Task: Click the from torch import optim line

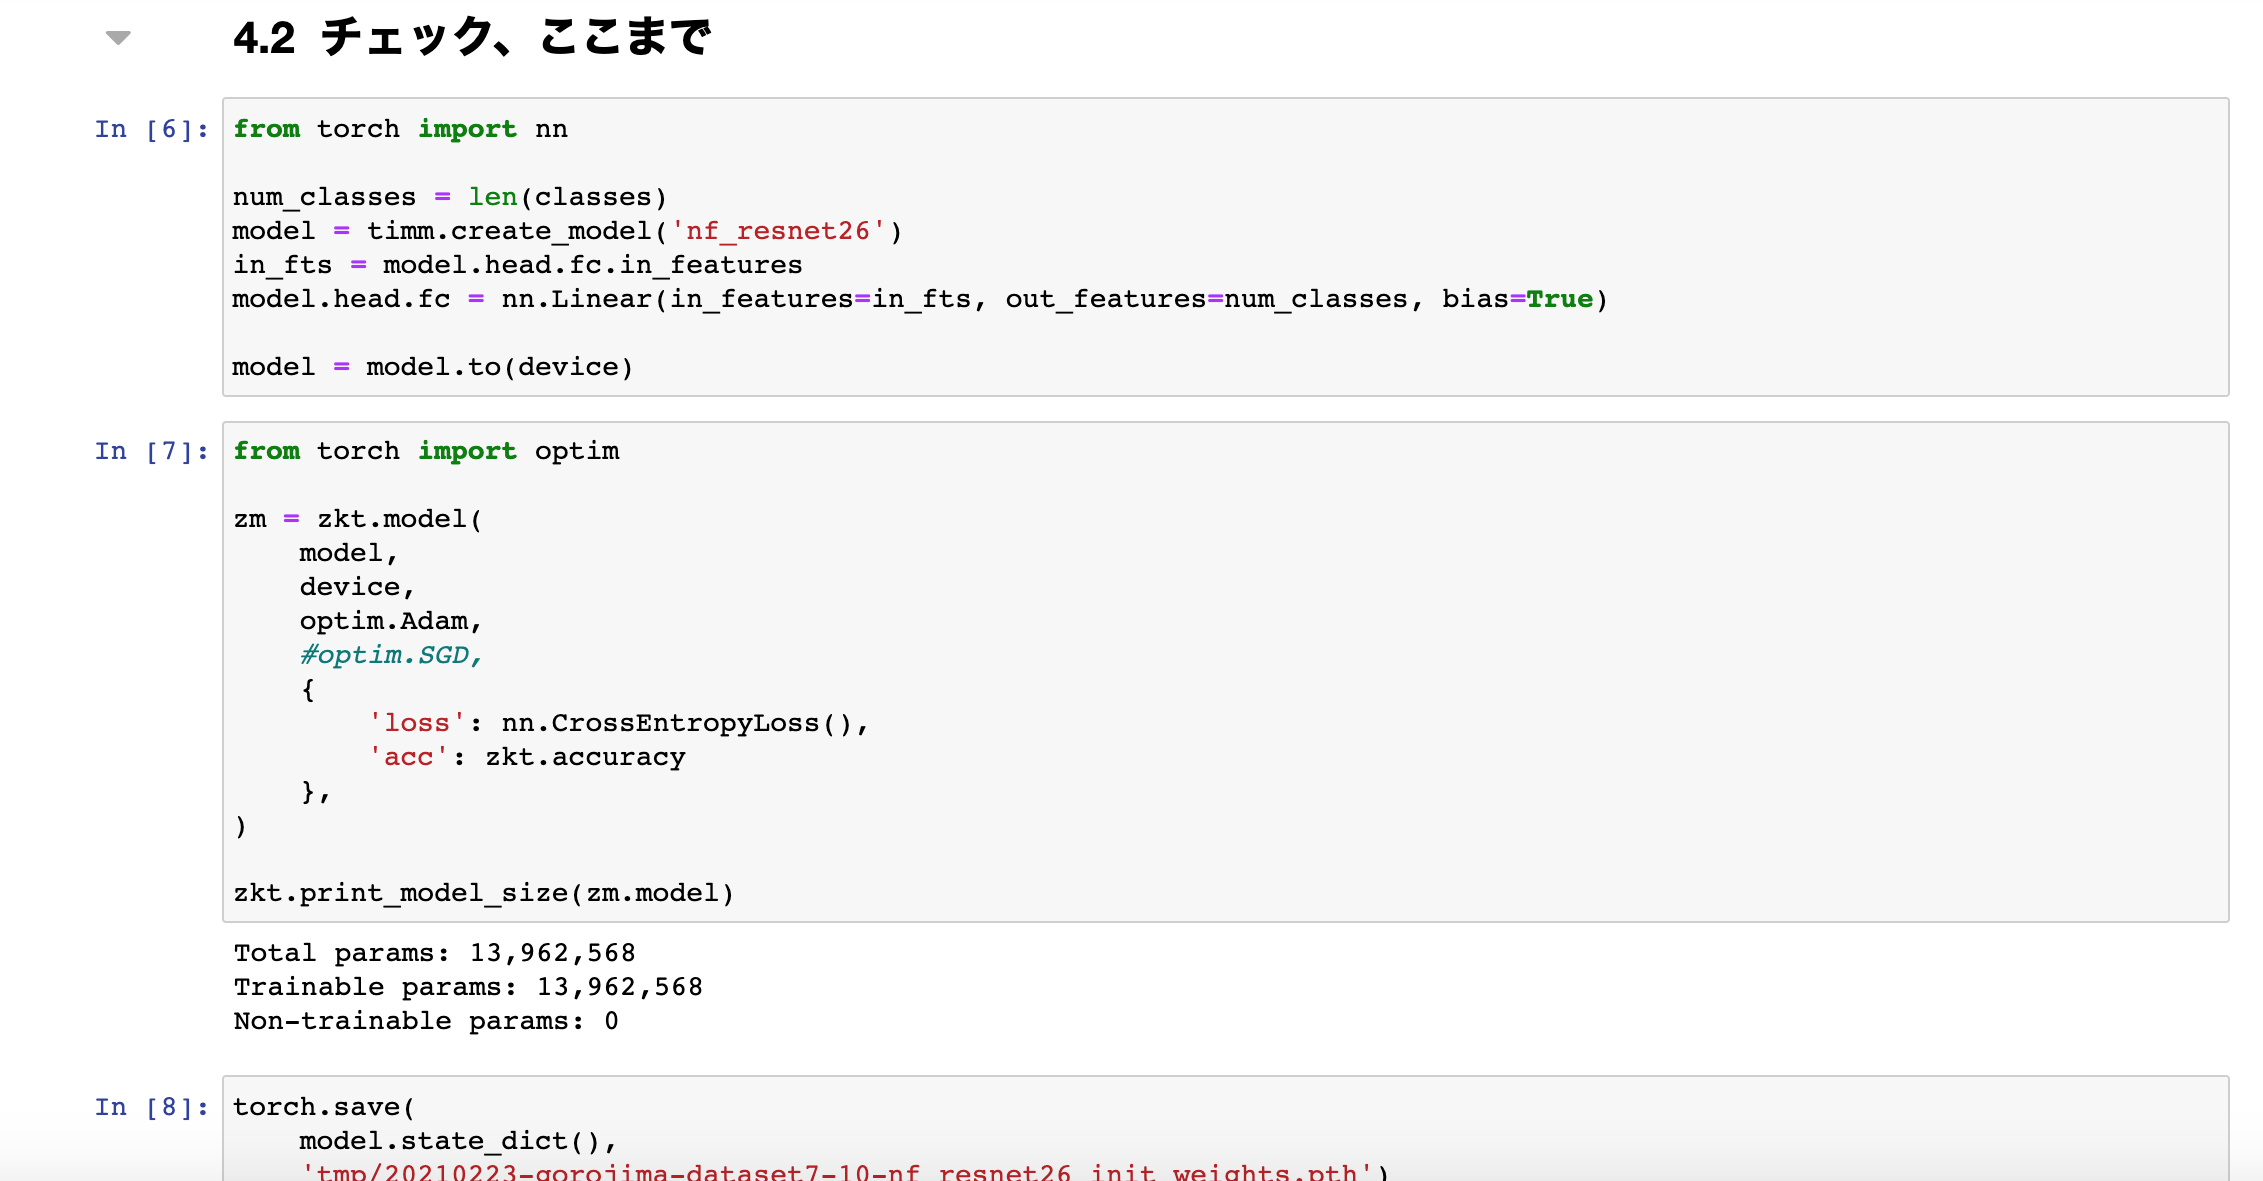Action: click(x=426, y=451)
